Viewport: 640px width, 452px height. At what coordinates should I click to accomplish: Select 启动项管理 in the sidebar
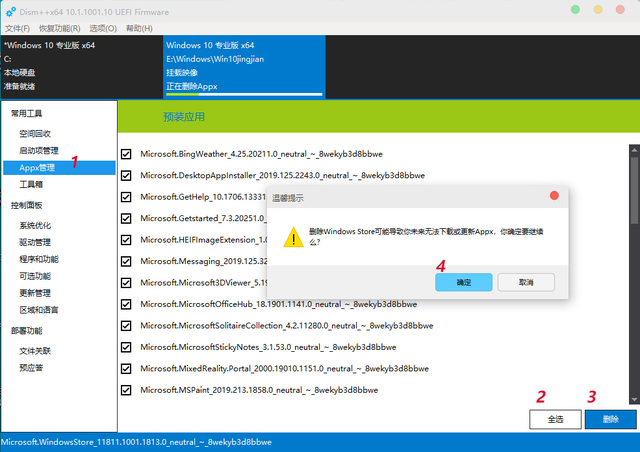[39, 151]
